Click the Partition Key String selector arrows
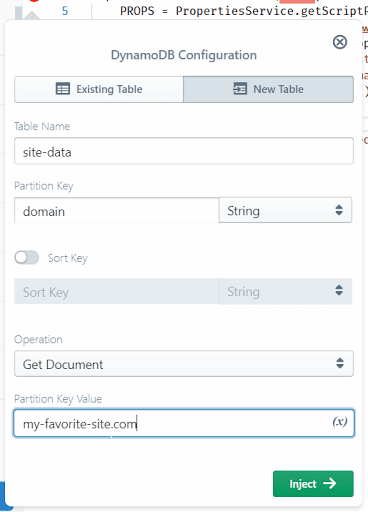The width and height of the screenshot is (368, 512). pyautogui.click(x=339, y=210)
